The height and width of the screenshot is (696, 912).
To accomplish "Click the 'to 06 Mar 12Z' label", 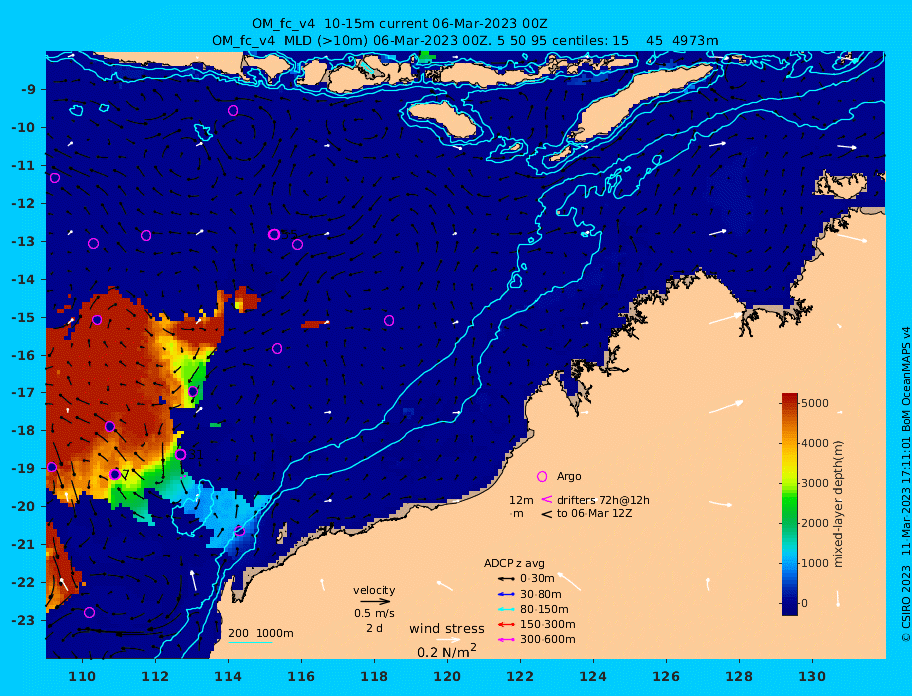I will 594,513.
